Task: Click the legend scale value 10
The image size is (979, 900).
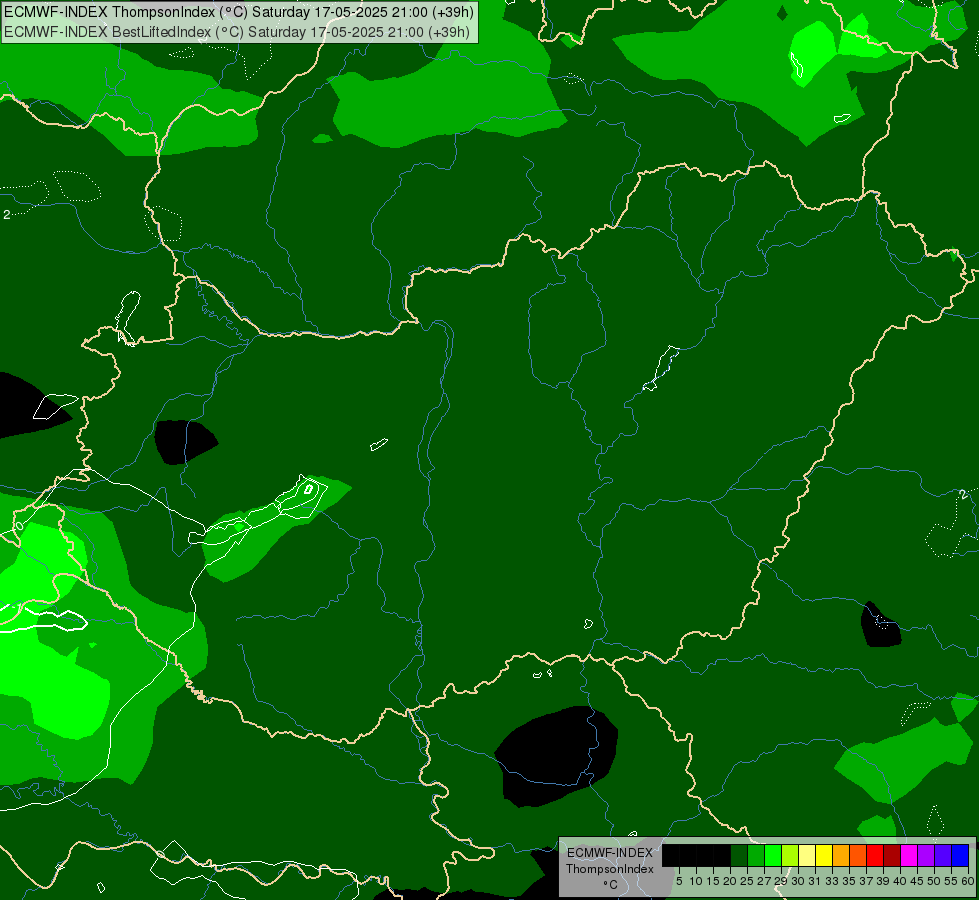Action: tap(696, 881)
